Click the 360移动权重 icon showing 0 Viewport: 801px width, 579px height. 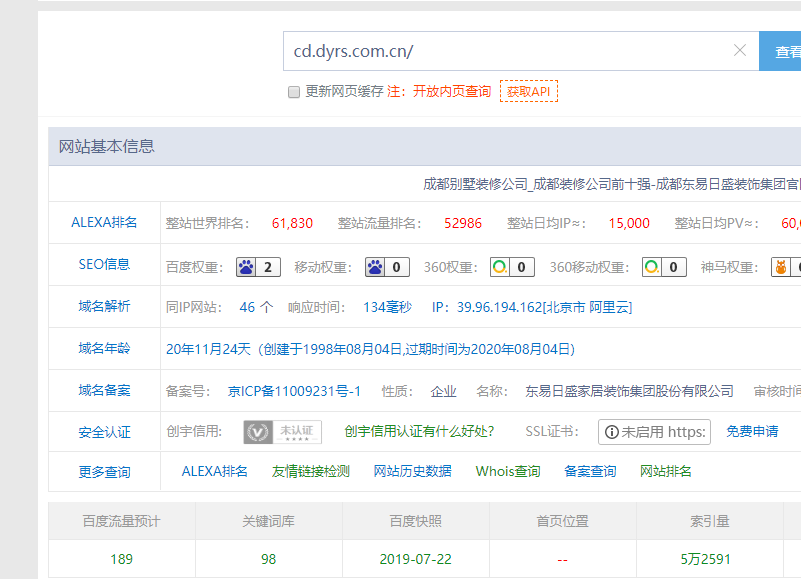coord(651,266)
